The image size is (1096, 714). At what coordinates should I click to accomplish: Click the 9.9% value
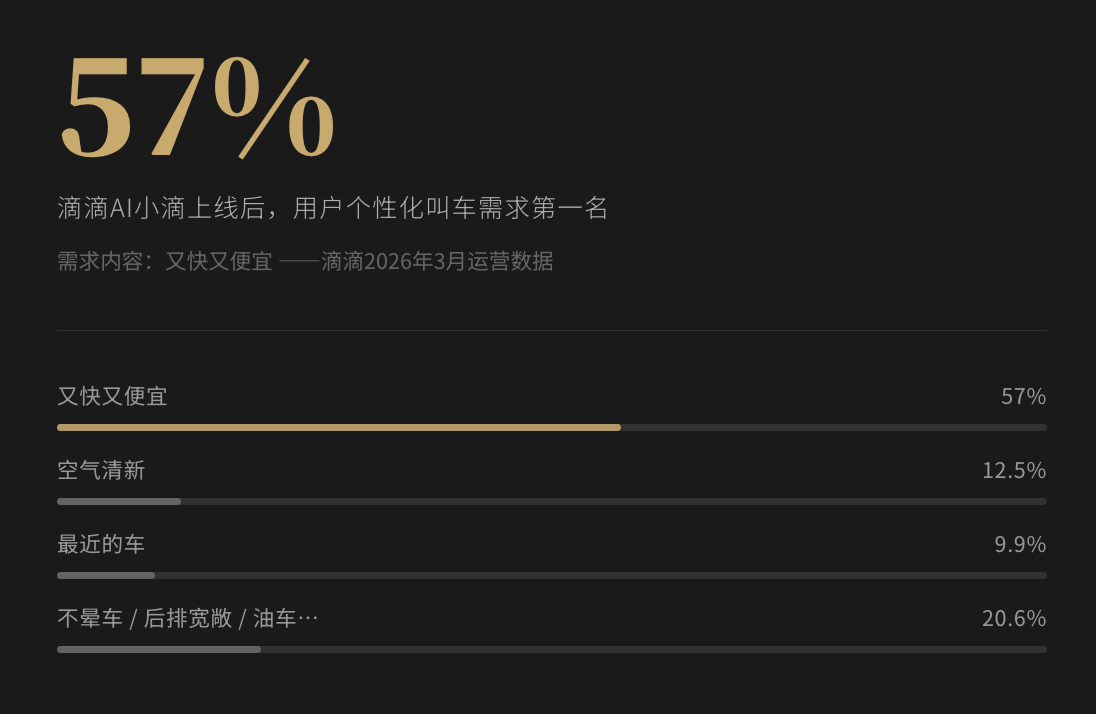click(x=1019, y=544)
